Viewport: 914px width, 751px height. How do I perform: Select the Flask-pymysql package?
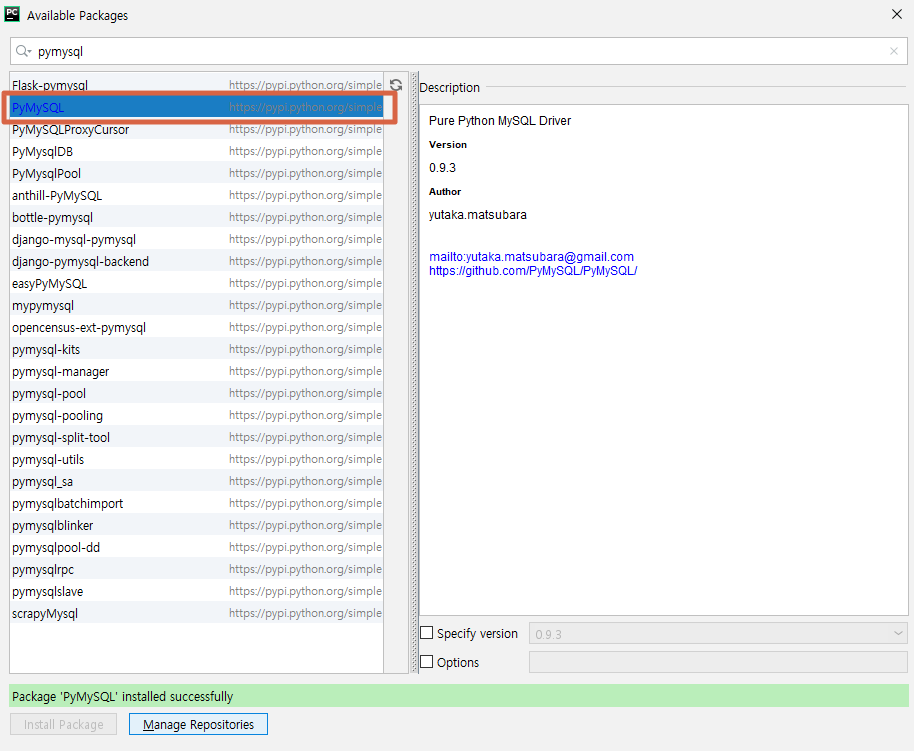(x=196, y=85)
